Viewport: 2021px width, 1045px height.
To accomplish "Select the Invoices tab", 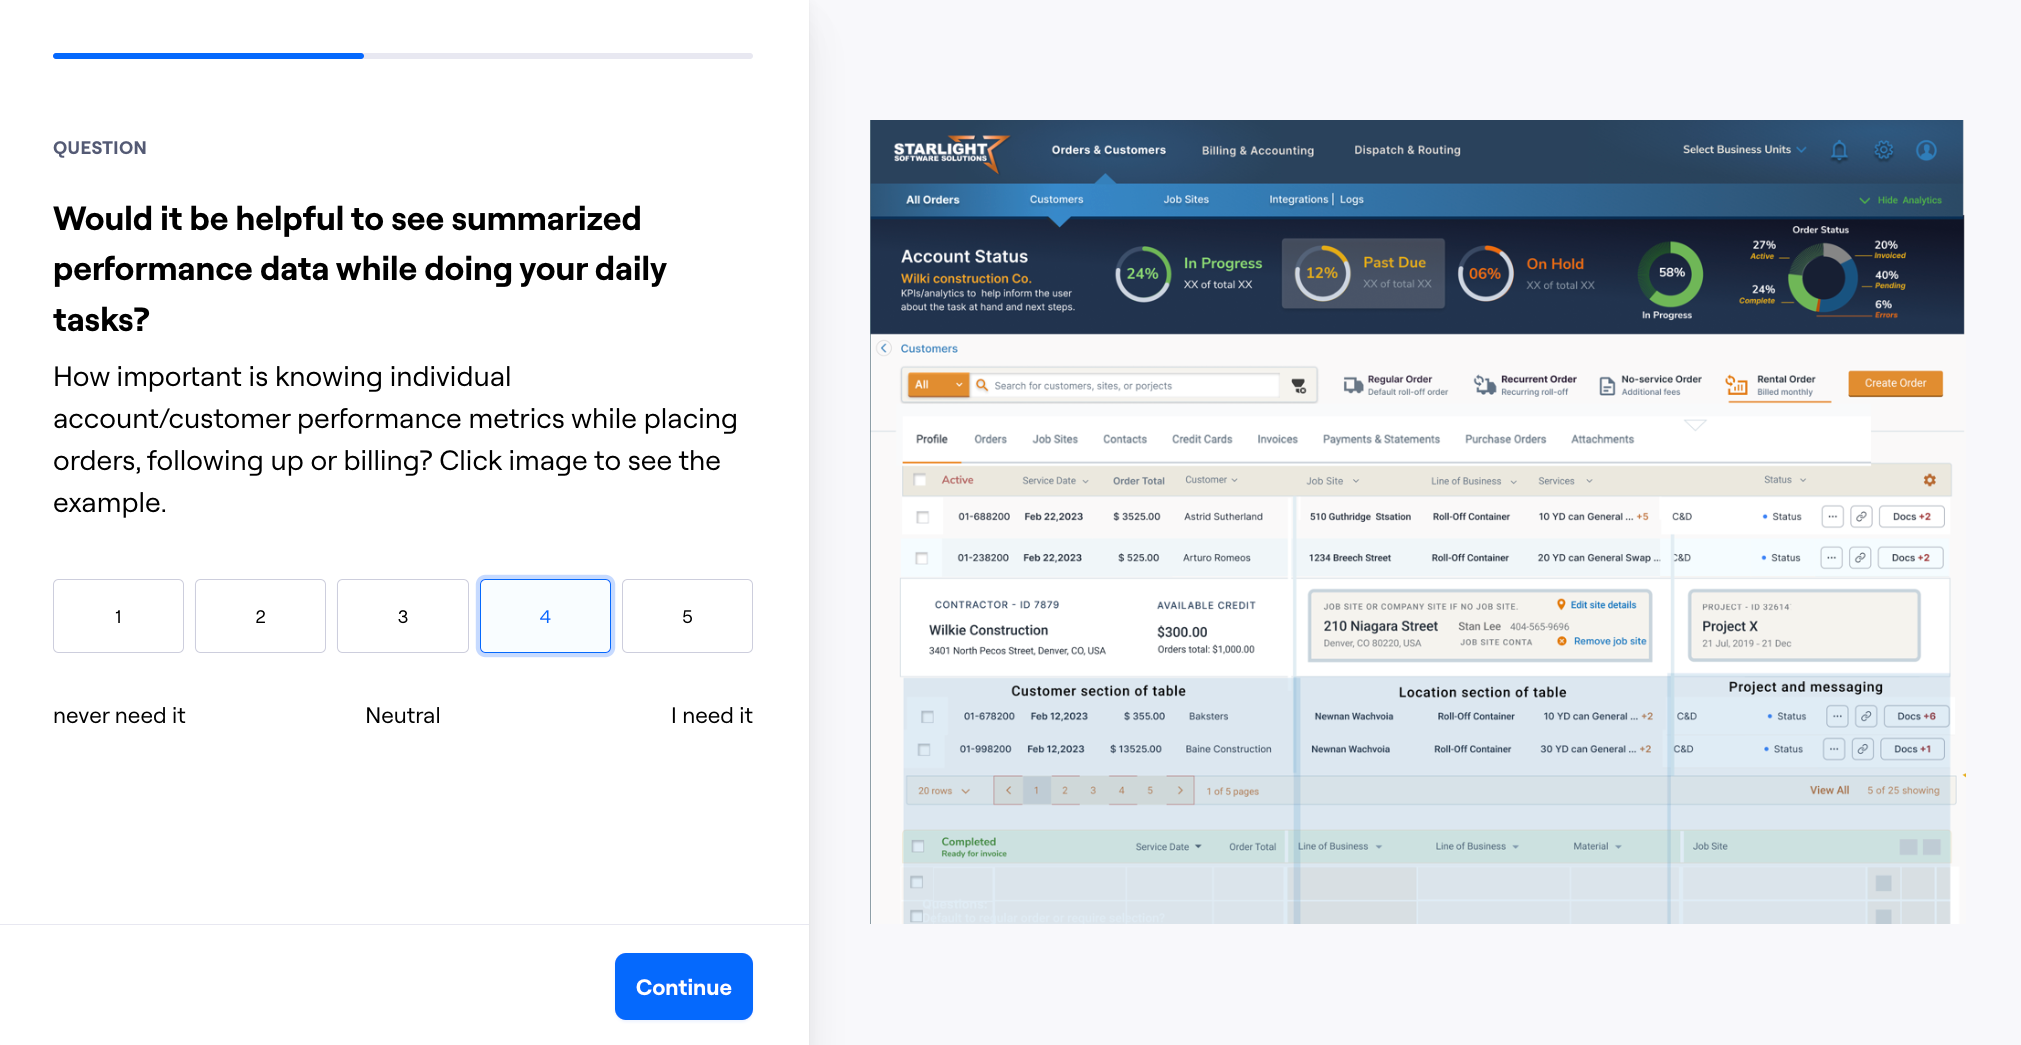I will 1277,439.
